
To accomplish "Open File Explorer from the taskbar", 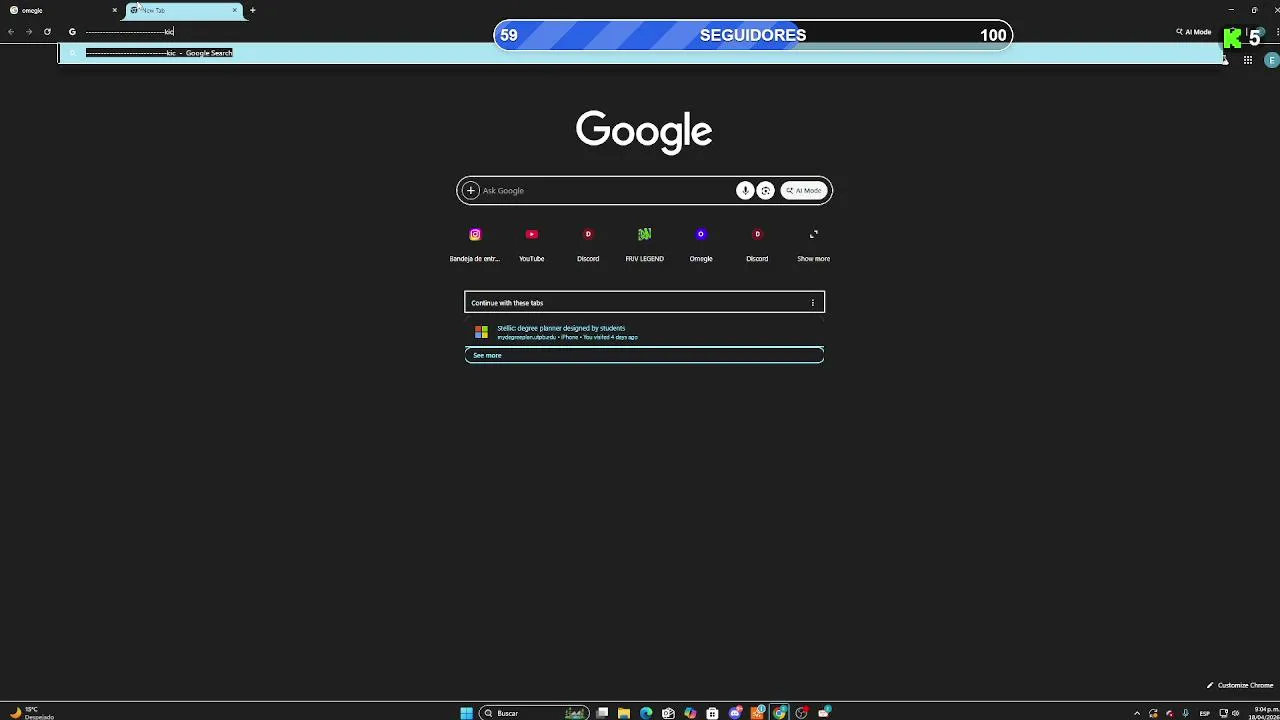I will tap(624, 713).
